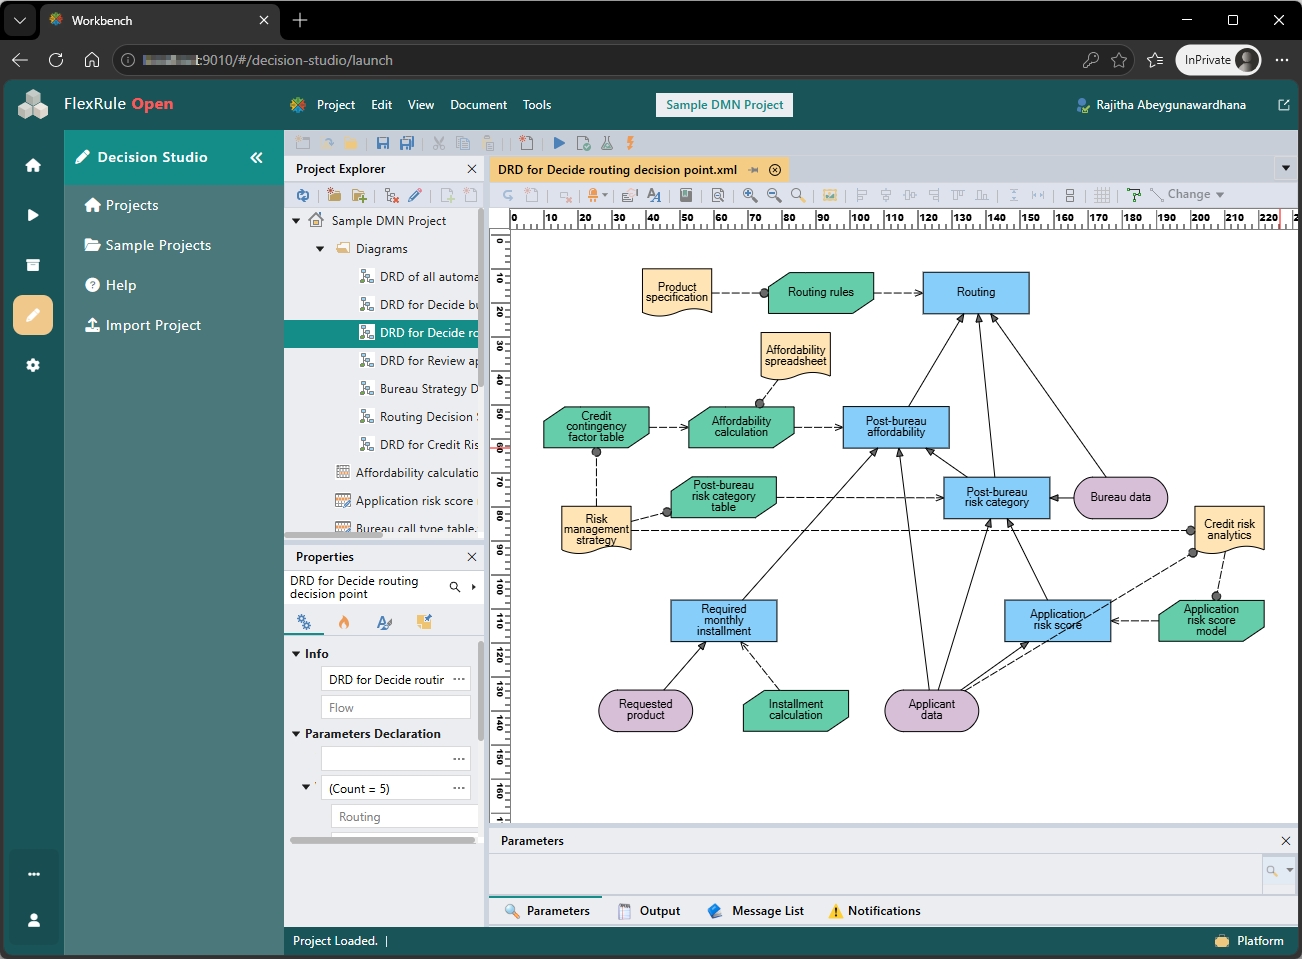Click the Validate document icon

pos(583,143)
